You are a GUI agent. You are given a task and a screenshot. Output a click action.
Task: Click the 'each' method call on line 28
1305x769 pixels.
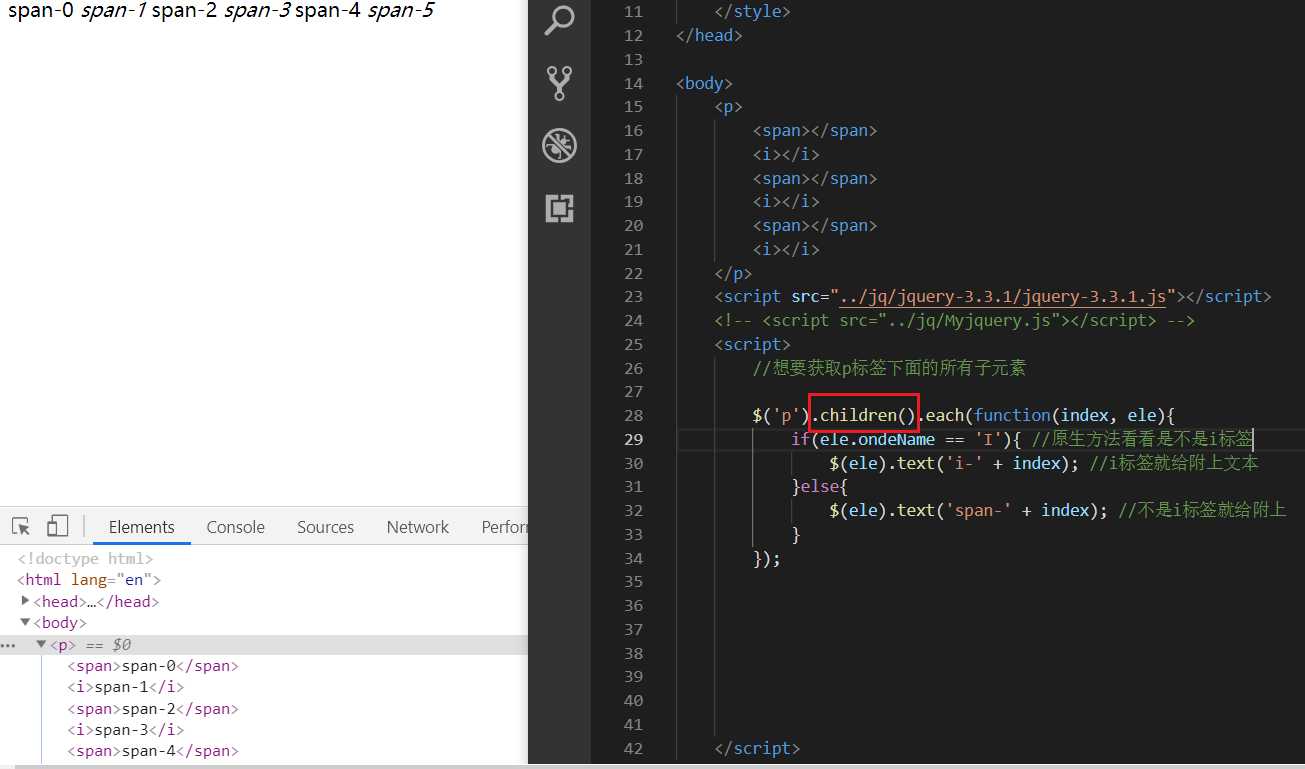click(945, 415)
